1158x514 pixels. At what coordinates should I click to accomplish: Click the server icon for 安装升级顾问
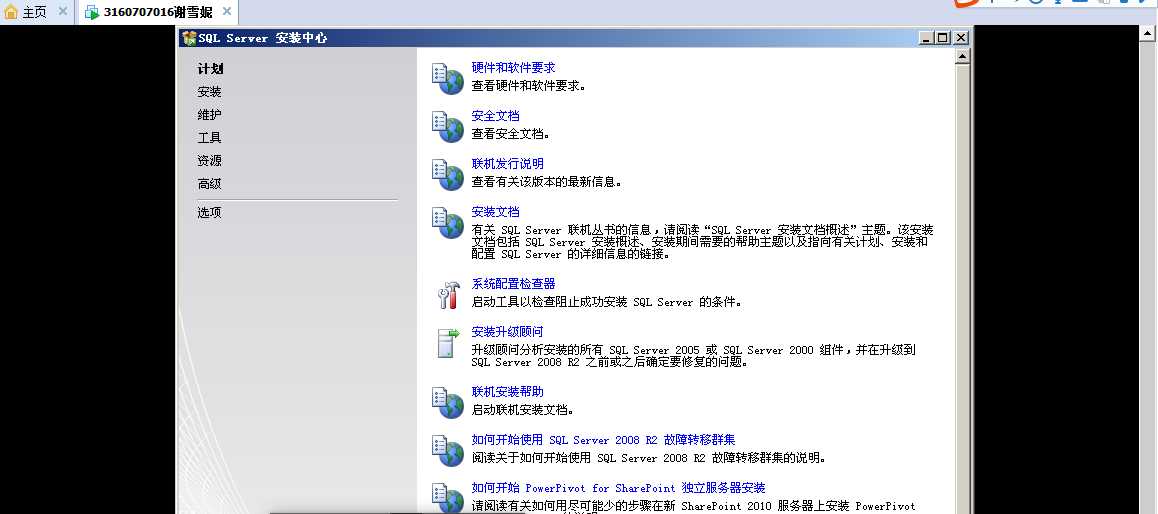[448, 343]
